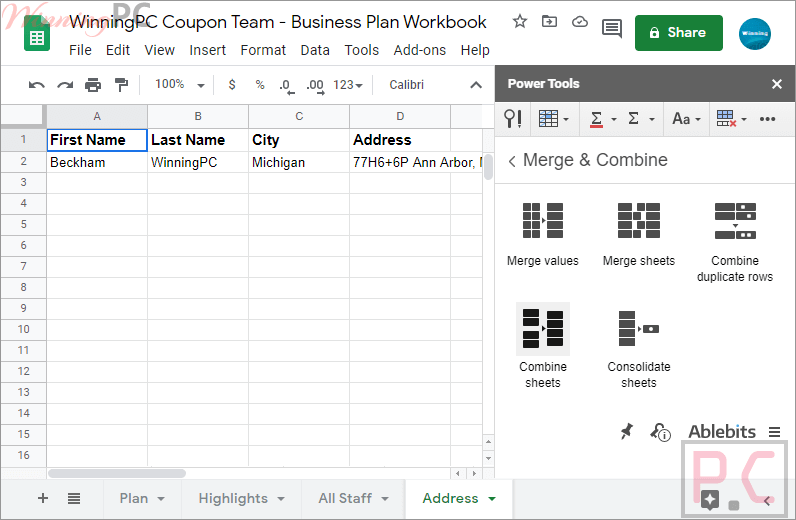
Task: Switch to the All Staff tab
Action: click(345, 499)
